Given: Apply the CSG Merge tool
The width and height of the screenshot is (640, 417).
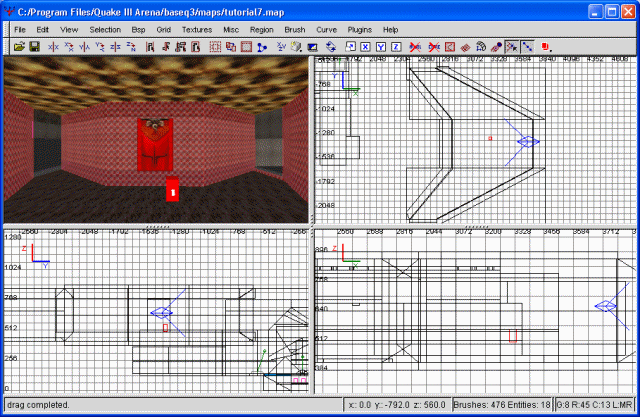Looking at the screenshot, I should pos(246,47).
